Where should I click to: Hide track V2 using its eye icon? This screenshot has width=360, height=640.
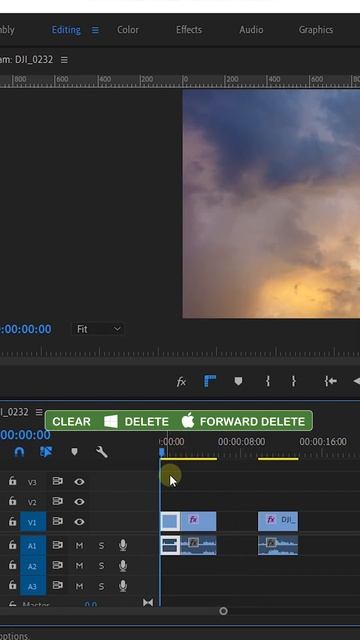(79, 501)
